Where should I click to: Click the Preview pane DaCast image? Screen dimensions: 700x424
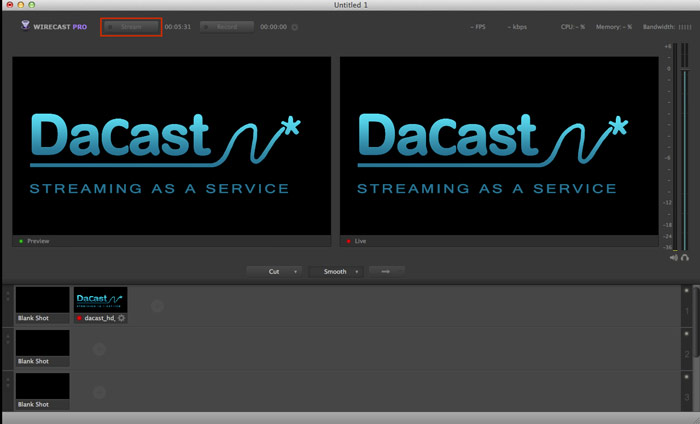(x=171, y=146)
